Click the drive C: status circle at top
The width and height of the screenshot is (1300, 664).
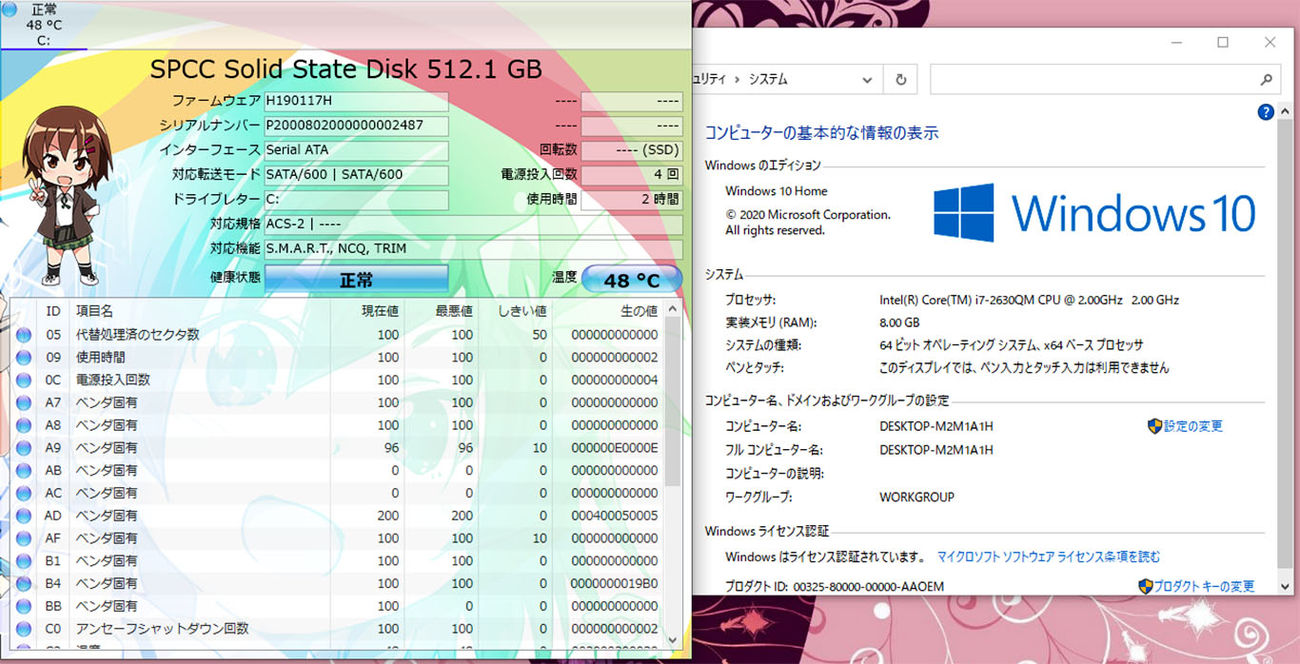(7, 10)
